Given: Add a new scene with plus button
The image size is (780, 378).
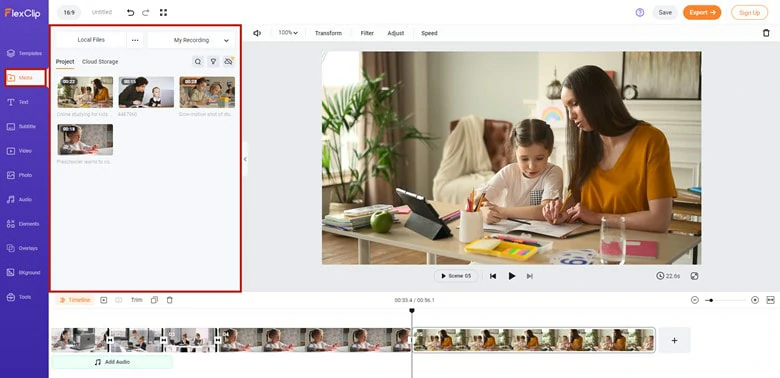Looking at the screenshot, I should pos(675,340).
